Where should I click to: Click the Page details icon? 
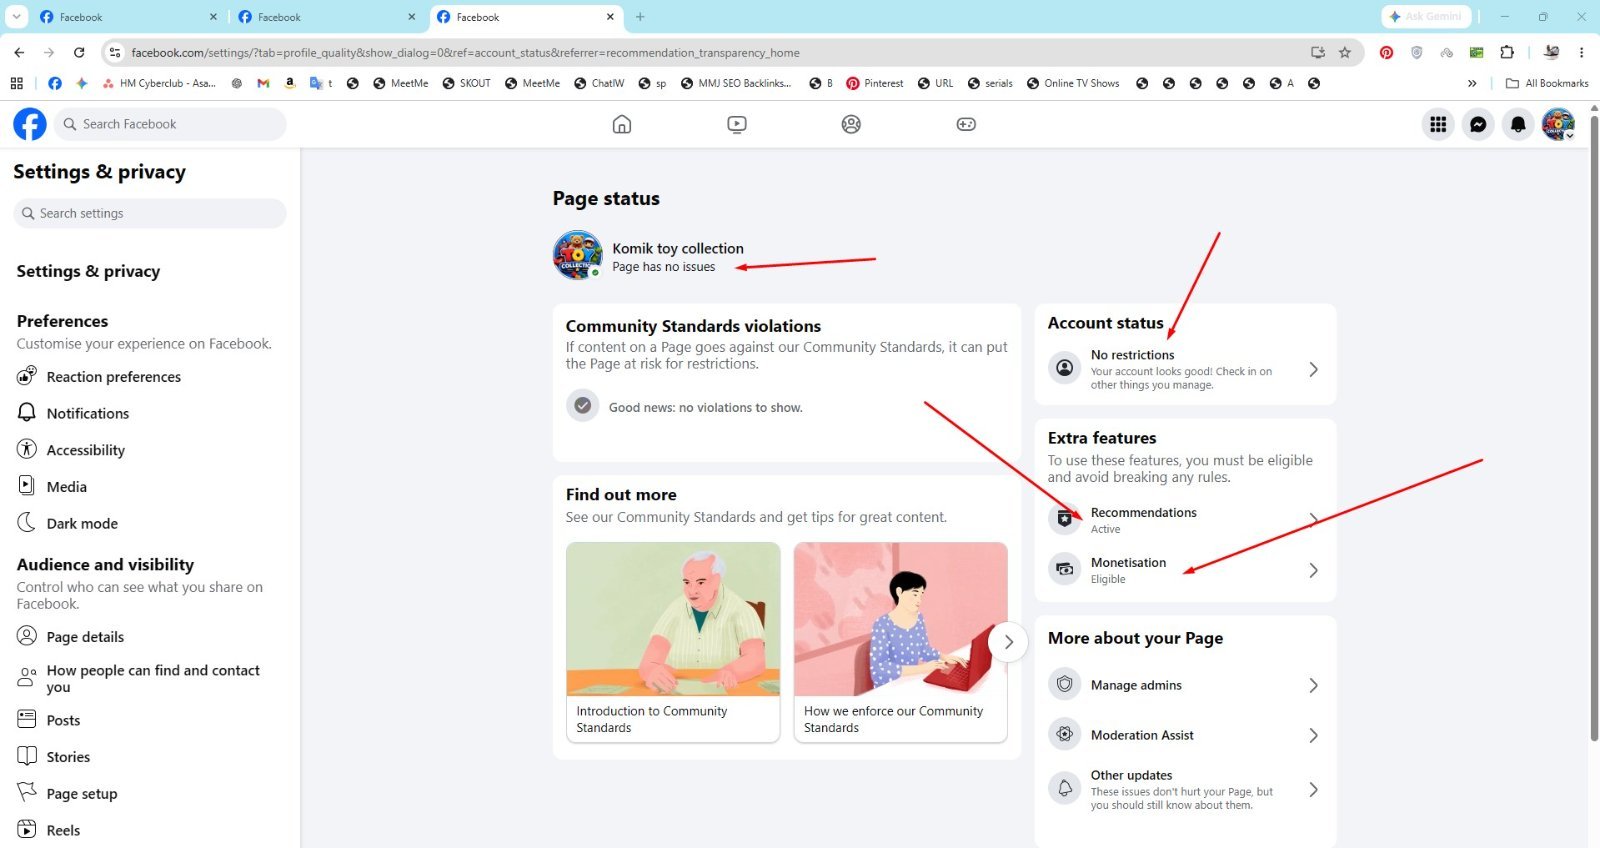27,636
